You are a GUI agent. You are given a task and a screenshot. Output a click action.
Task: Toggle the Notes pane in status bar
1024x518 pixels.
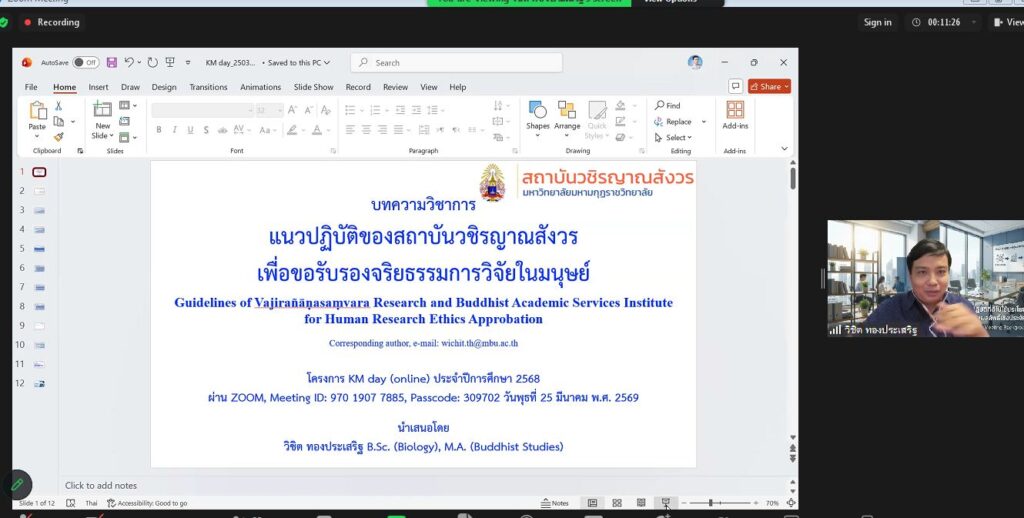click(554, 503)
